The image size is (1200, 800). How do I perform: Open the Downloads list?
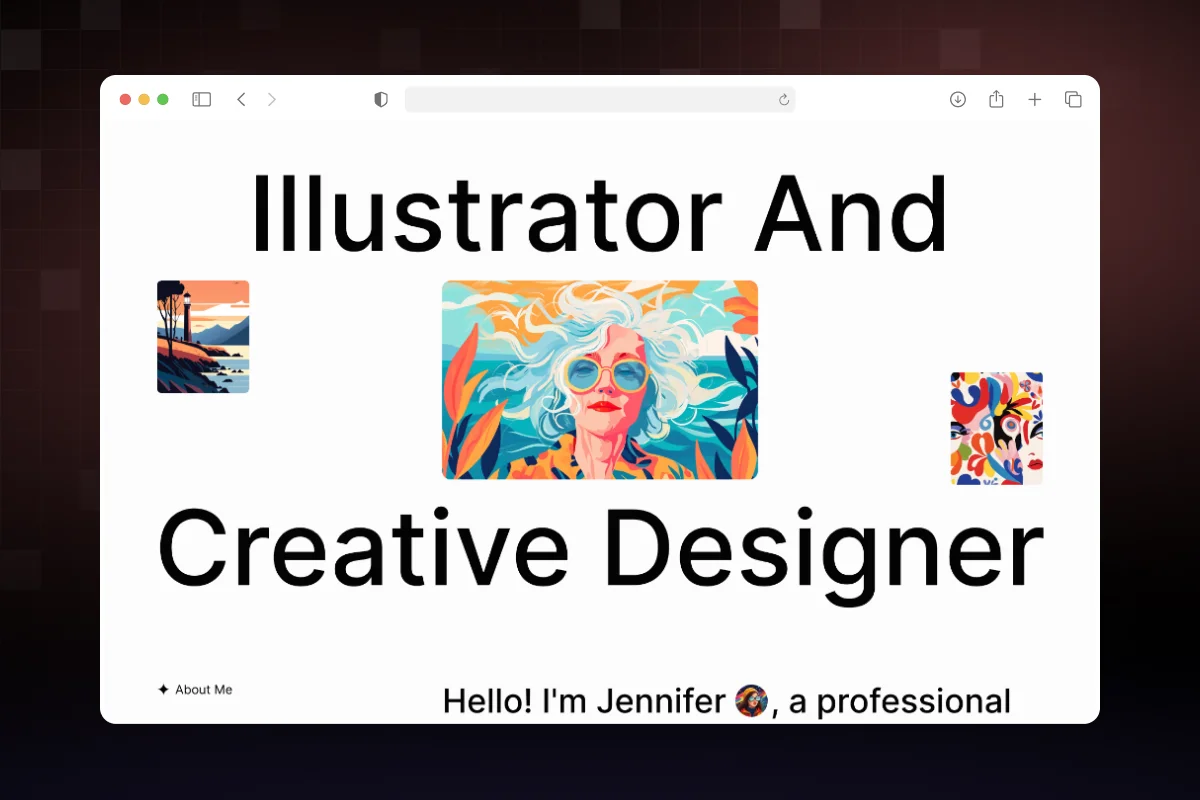tap(957, 99)
